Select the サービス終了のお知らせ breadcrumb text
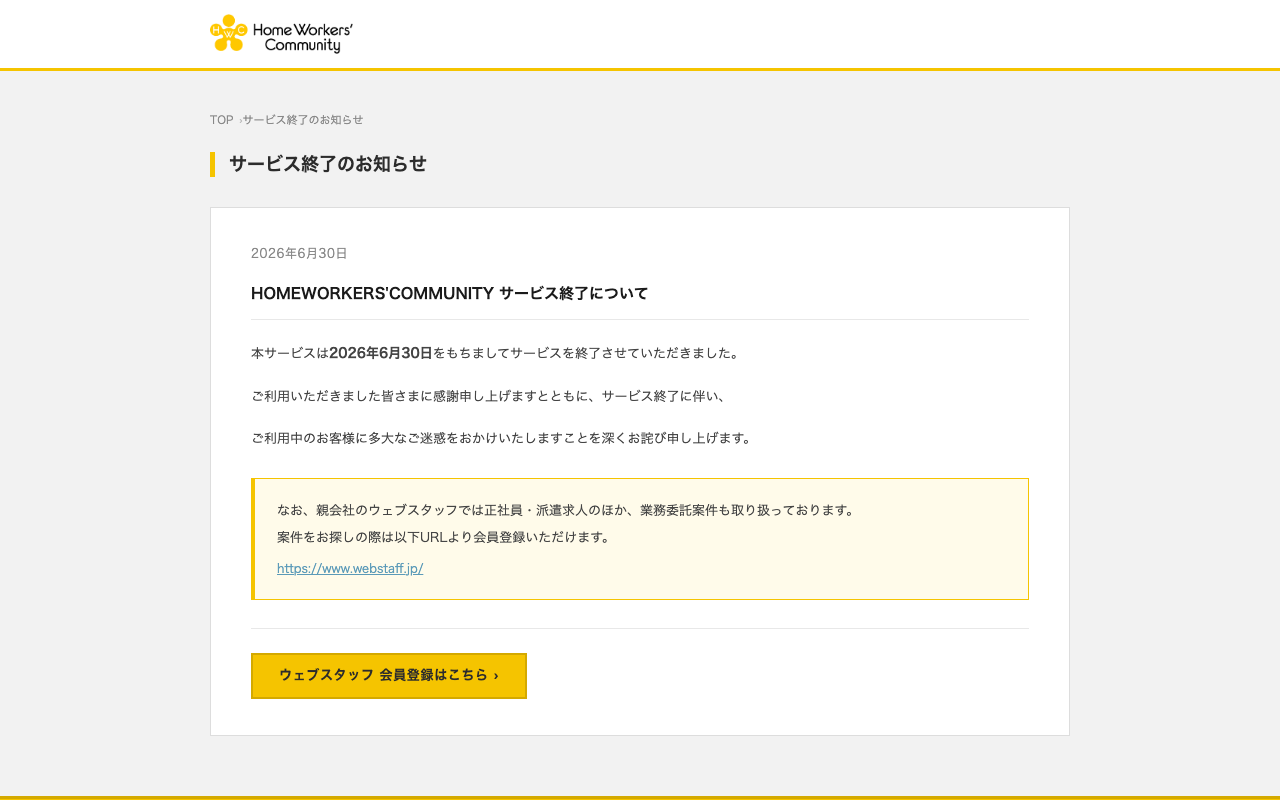 point(303,120)
